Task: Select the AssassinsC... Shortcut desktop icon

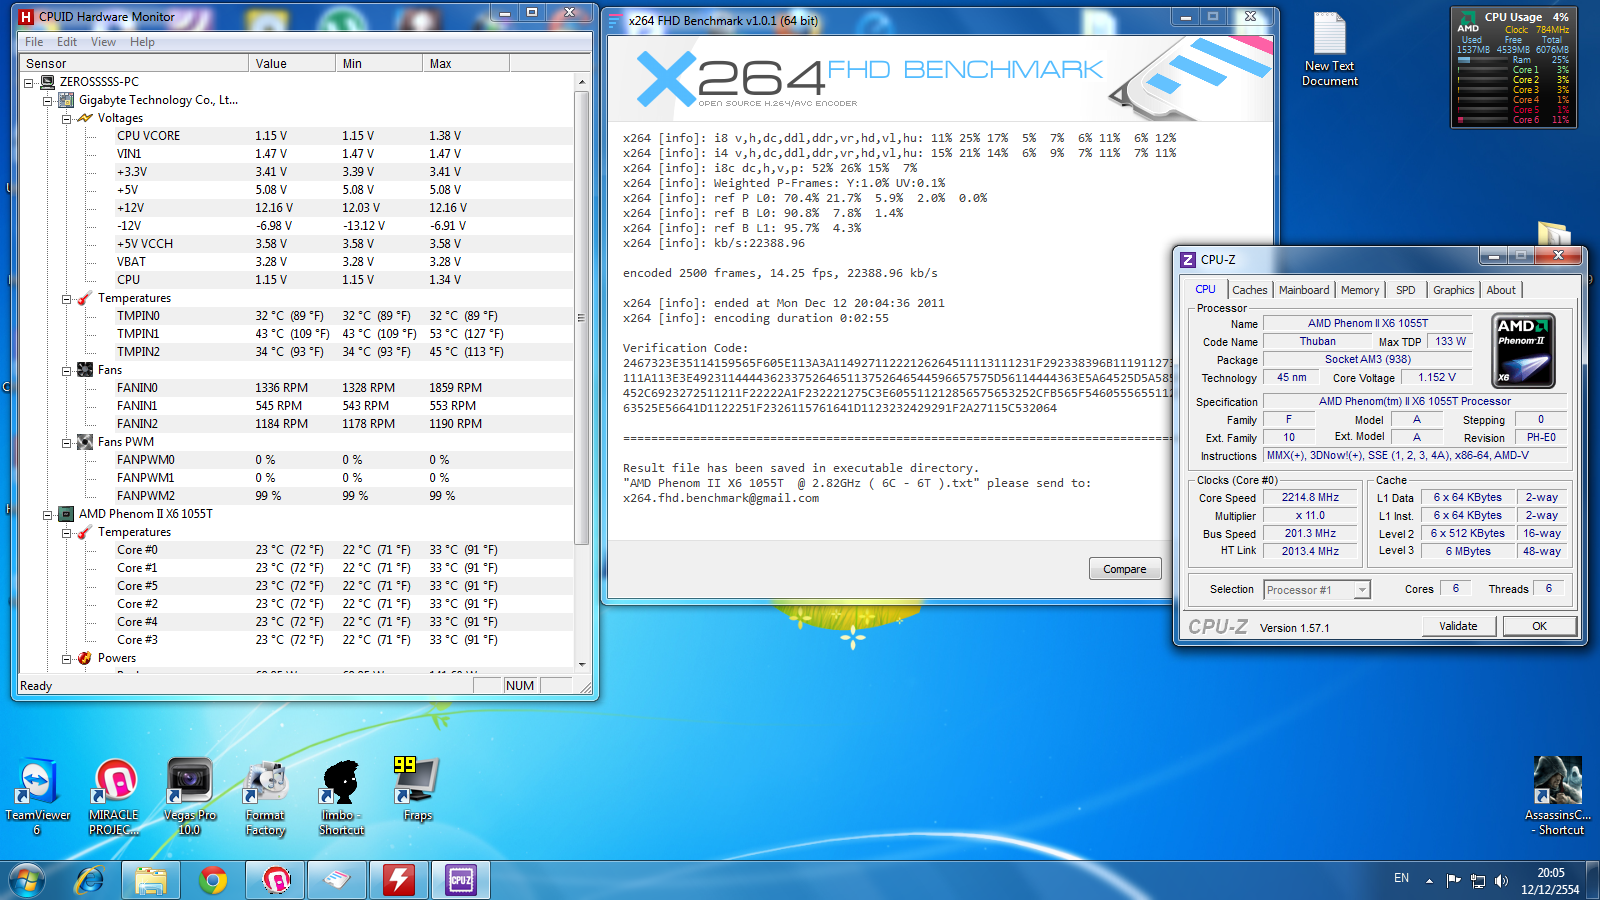Action: [x=1558, y=796]
